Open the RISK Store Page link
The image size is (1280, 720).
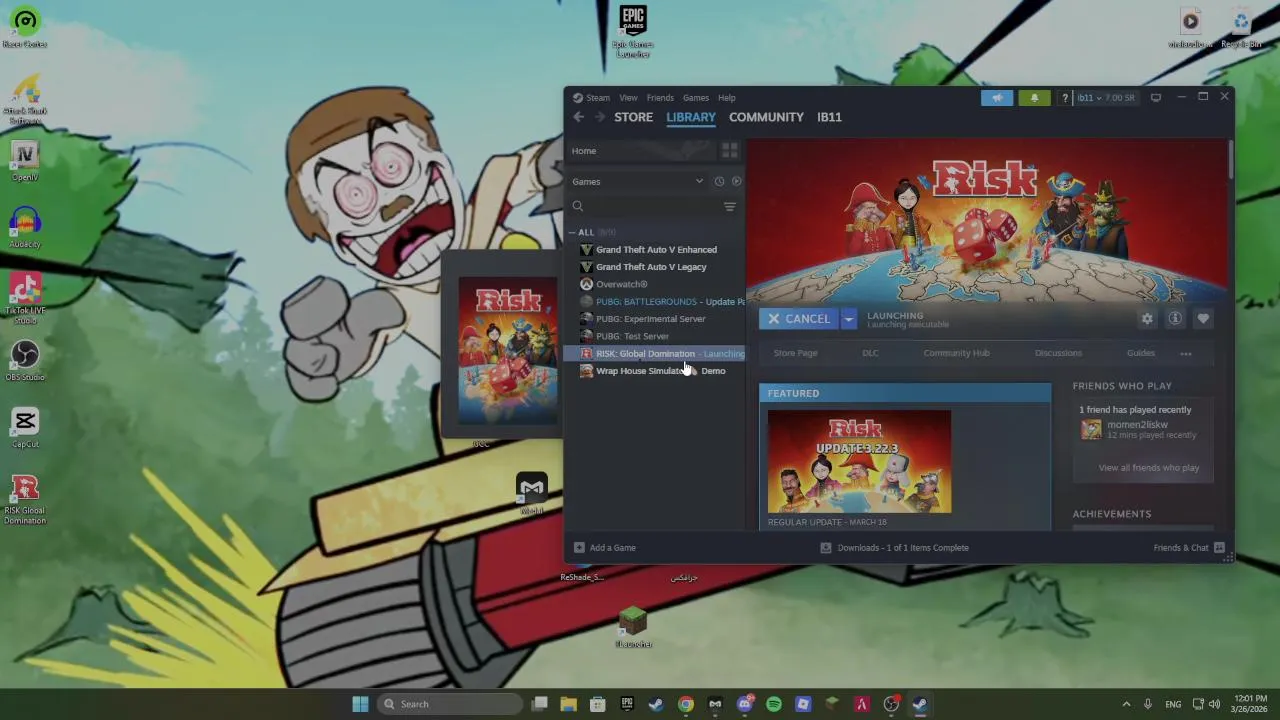796,353
